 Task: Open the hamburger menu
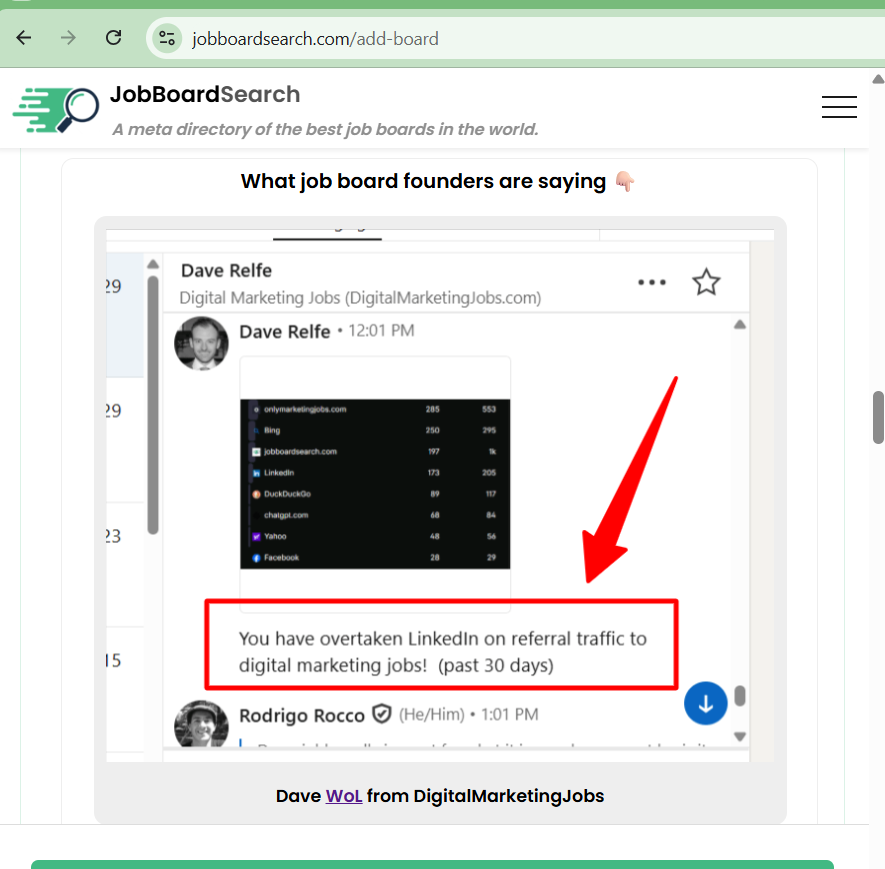point(839,107)
